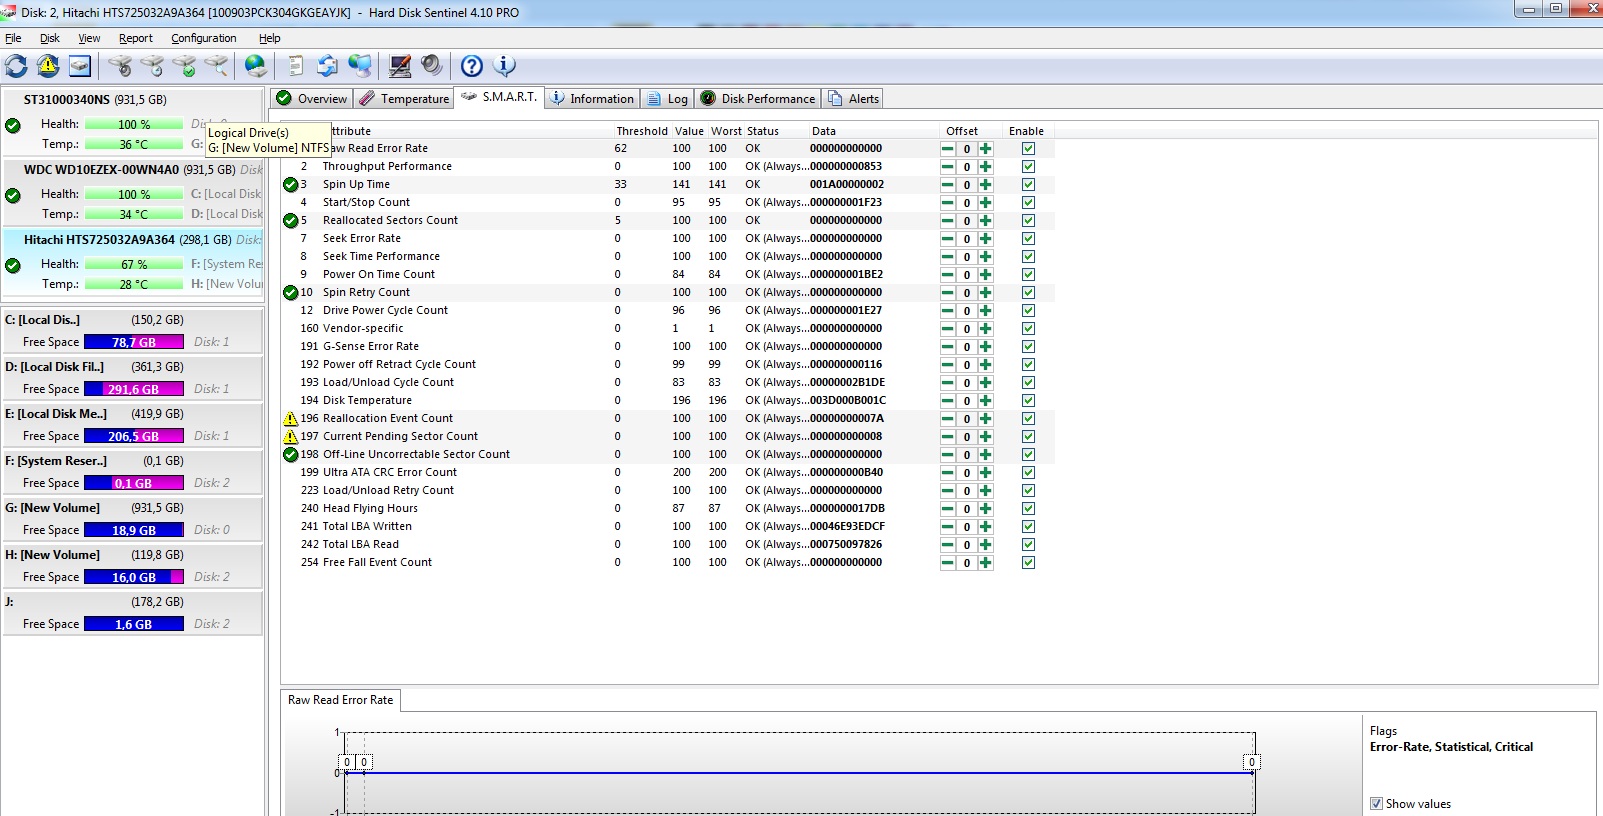
Task: Increase offset for Raw Read Error Rate
Action: point(986,149)
